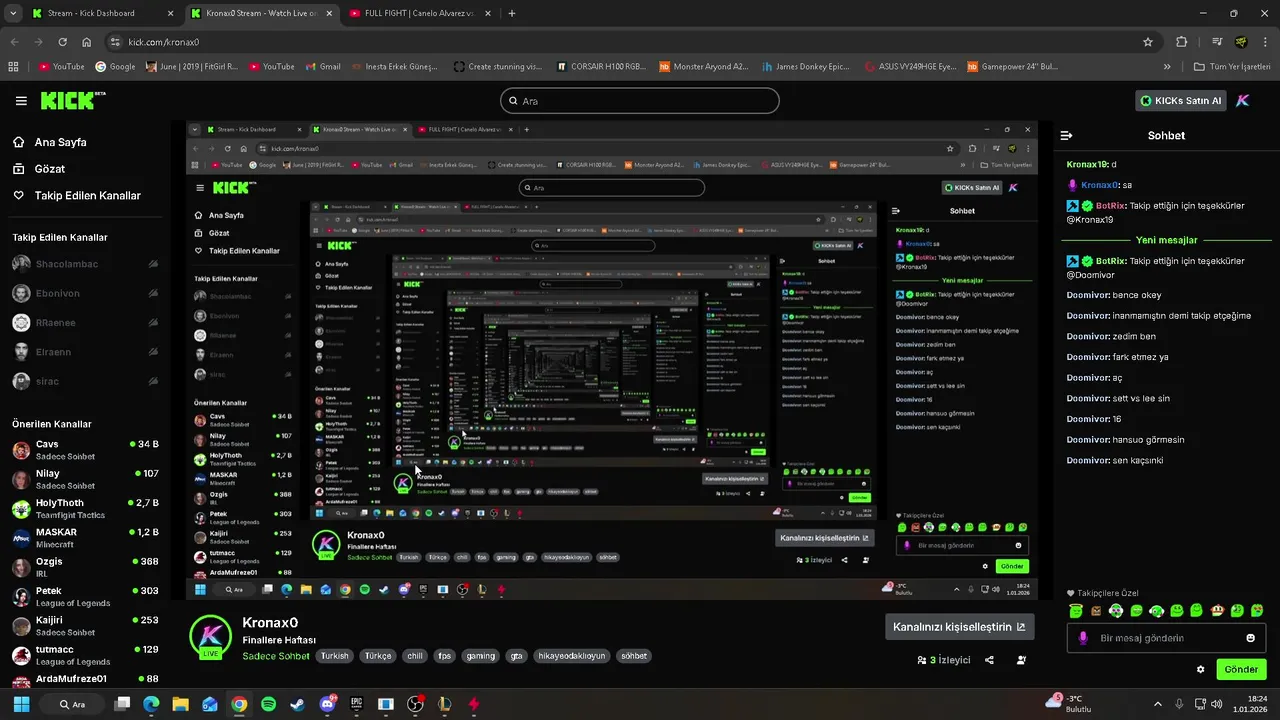Open OBS Studio from taskbar
The image size is (1280, 720).
415,704
